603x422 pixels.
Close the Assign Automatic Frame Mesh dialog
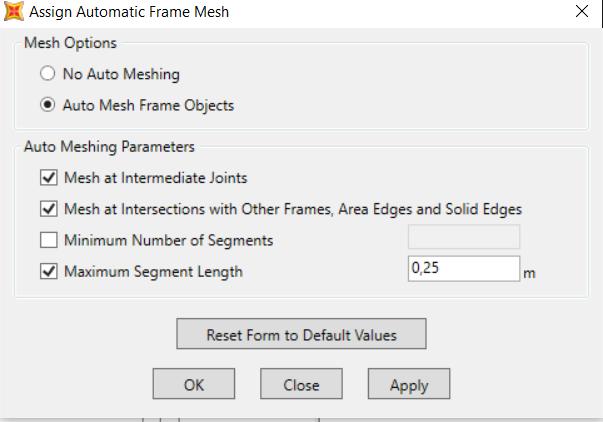582,11
